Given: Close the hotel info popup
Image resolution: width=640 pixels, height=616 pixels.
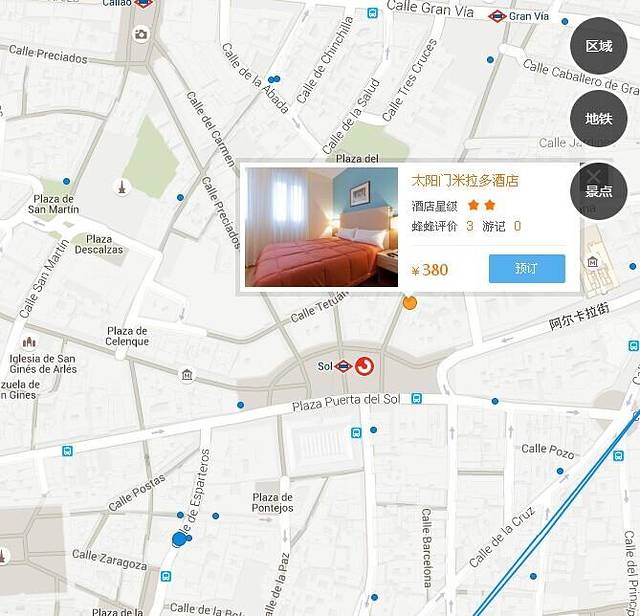Looking at the screenshot, I should (x=593, y=174).
